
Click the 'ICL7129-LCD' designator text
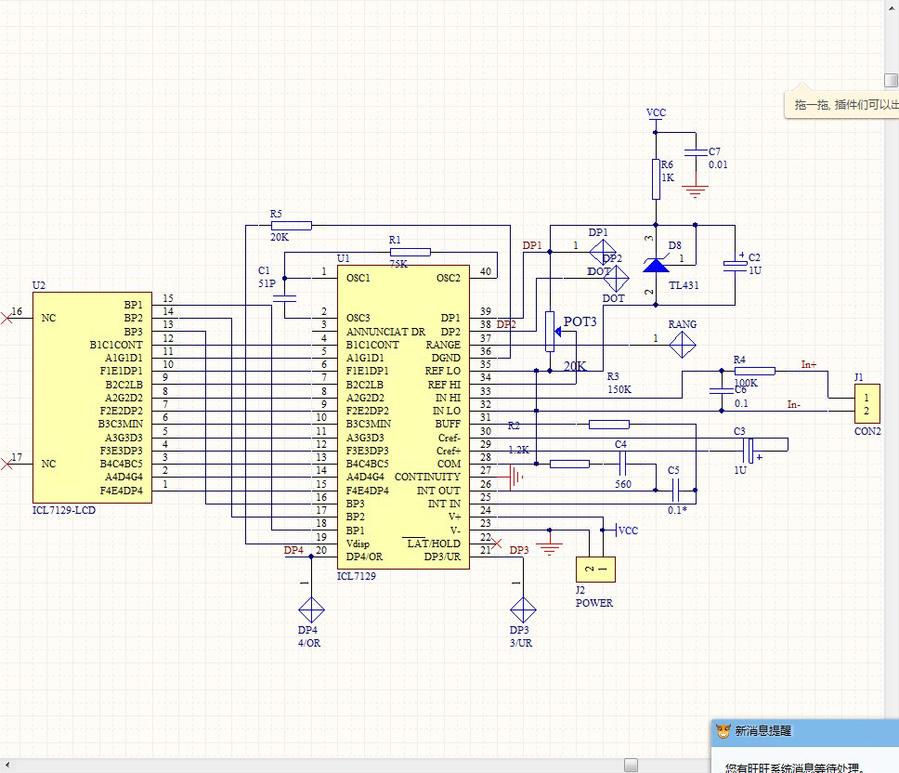[64, 510]
